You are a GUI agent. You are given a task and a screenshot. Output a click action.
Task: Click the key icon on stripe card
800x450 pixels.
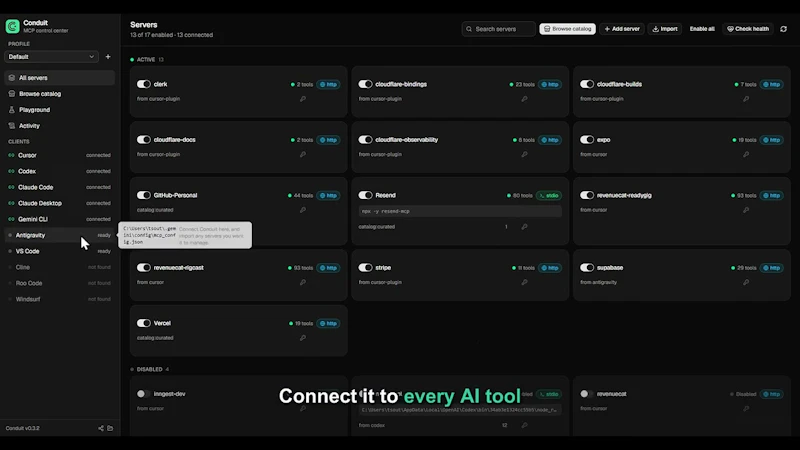(x=524, y=283)
